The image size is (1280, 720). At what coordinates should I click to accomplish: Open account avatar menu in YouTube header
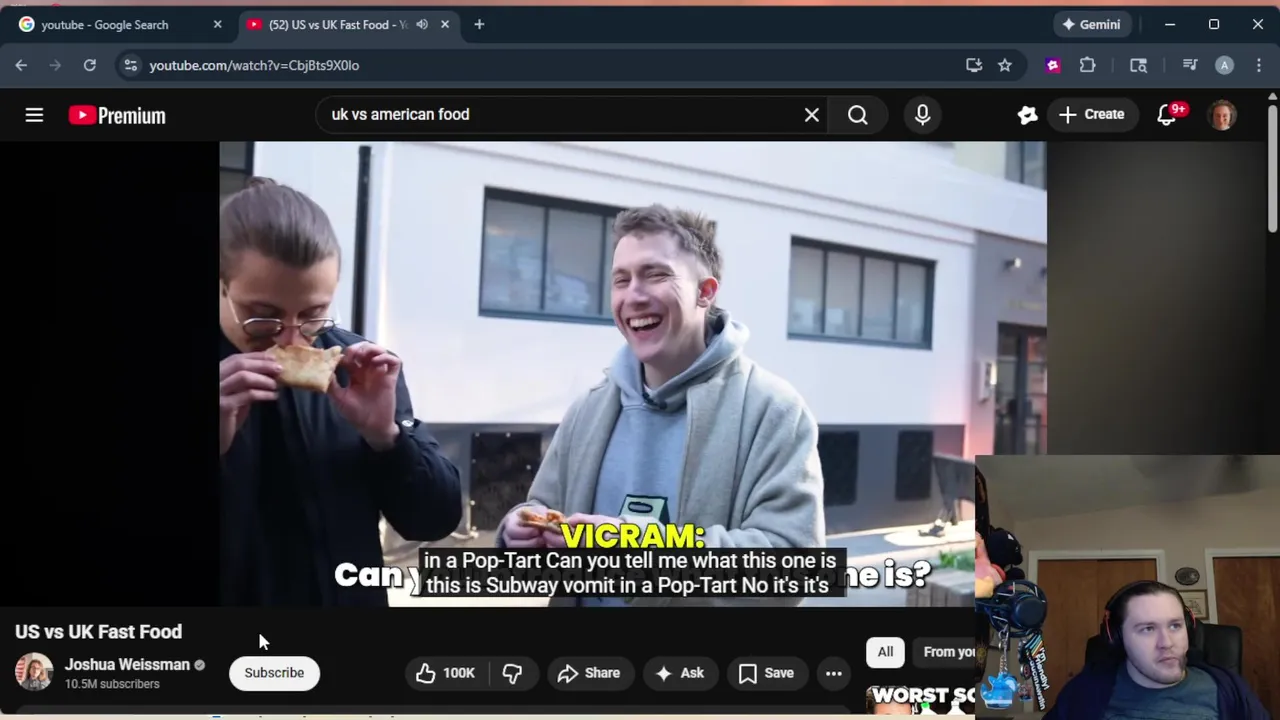[1222, 115]
